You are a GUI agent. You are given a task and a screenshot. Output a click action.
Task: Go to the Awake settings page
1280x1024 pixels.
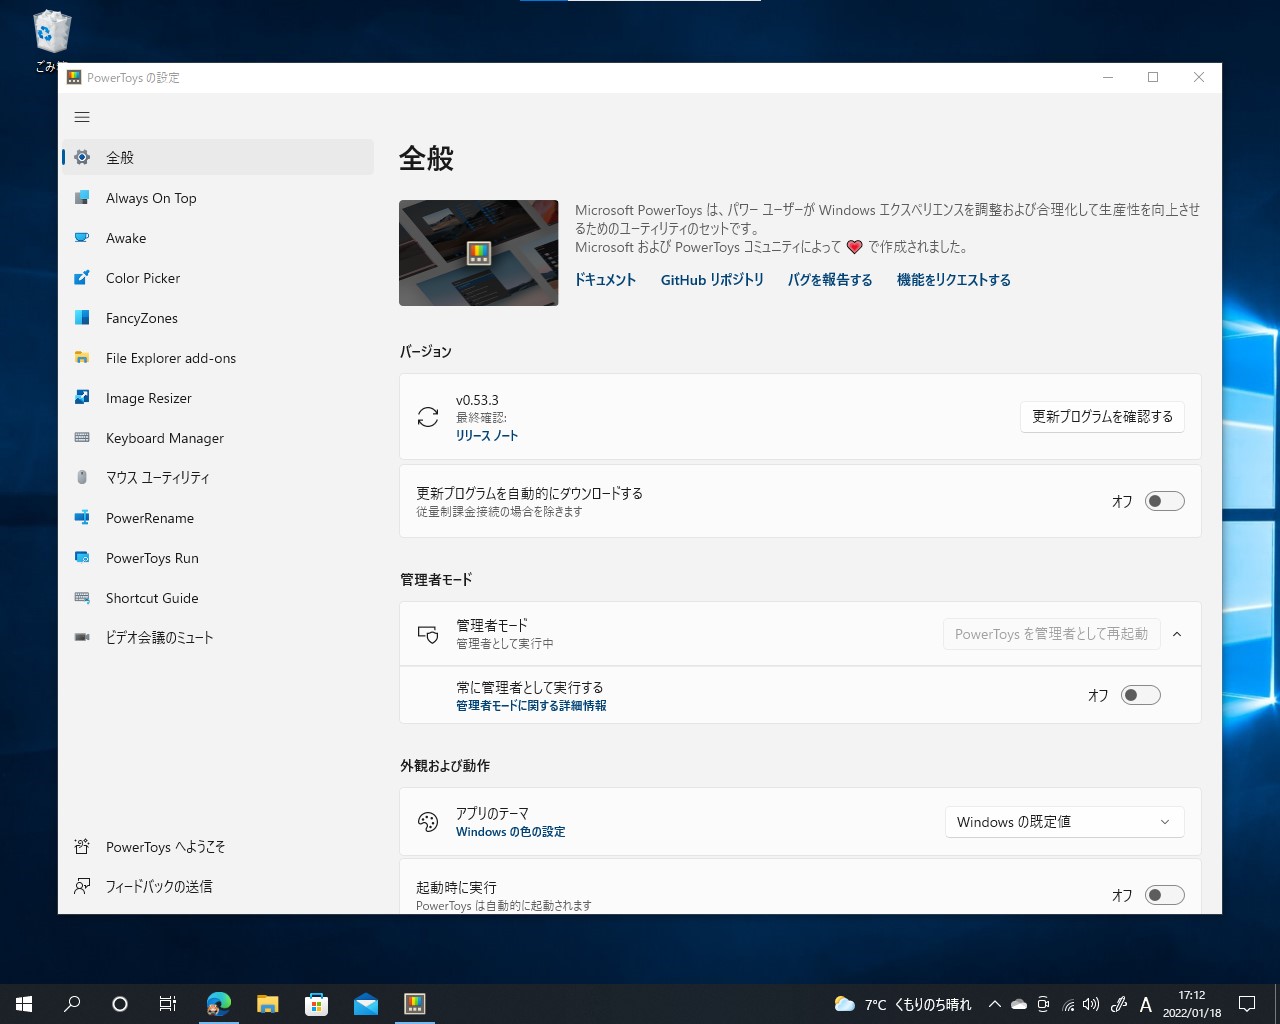coord(218,238)
